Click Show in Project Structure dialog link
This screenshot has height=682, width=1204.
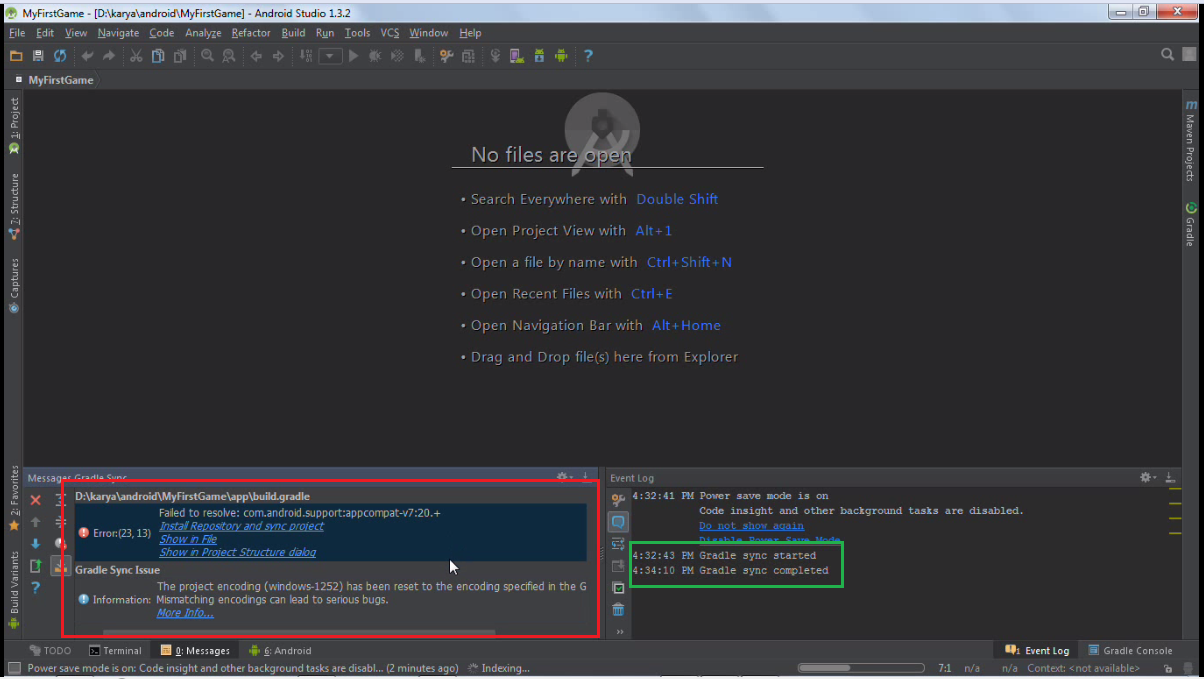pos(238,552)
